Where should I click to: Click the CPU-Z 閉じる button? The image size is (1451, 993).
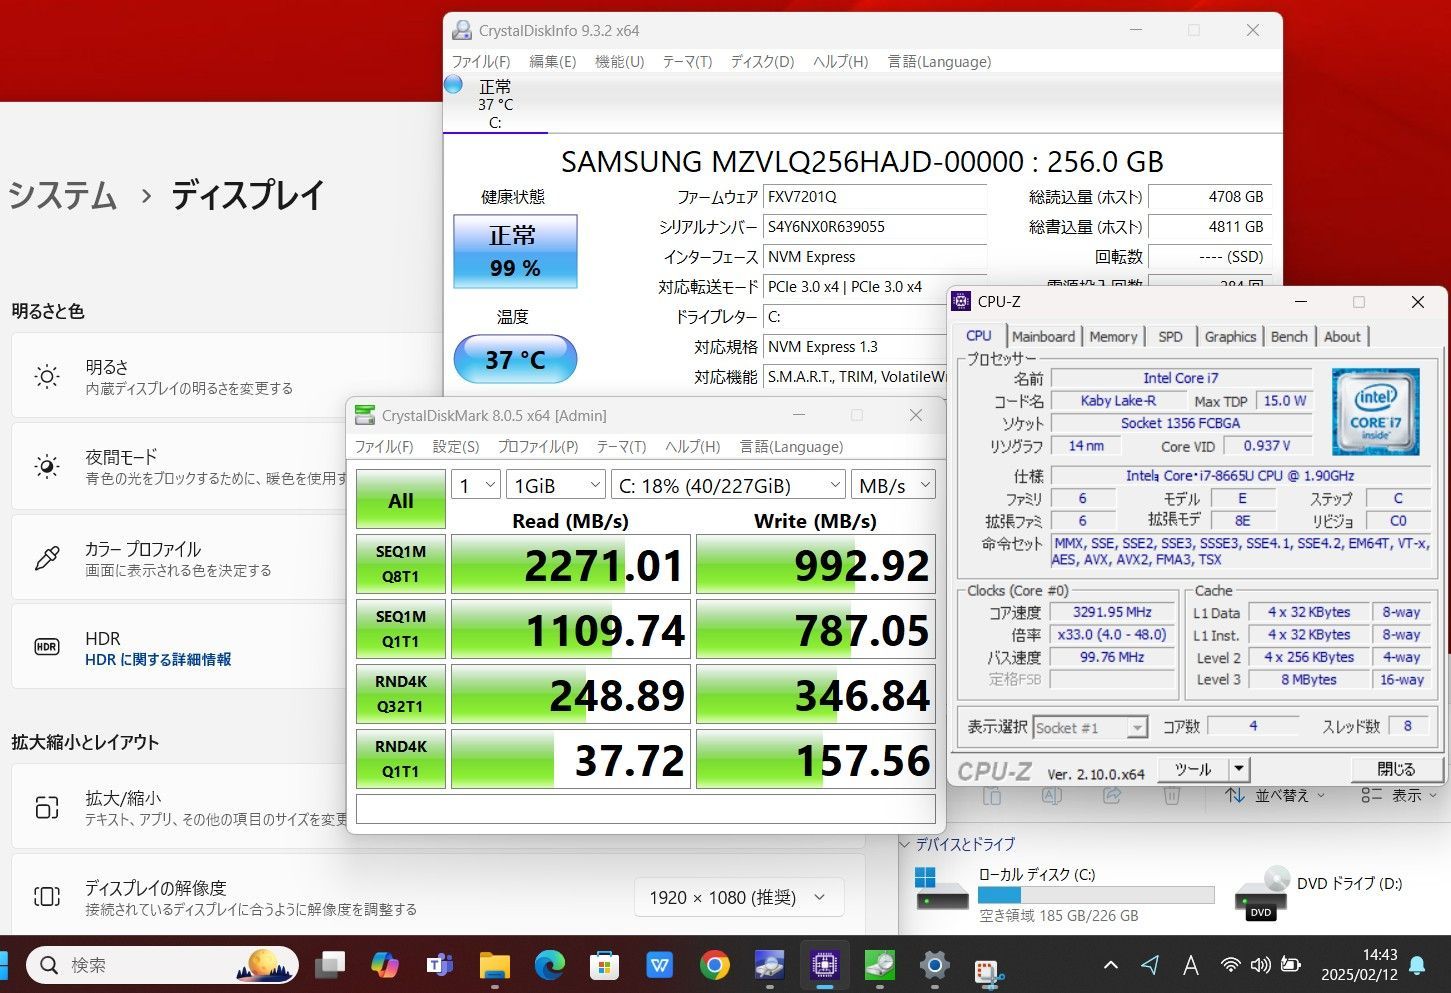[x=1396, y=769]
